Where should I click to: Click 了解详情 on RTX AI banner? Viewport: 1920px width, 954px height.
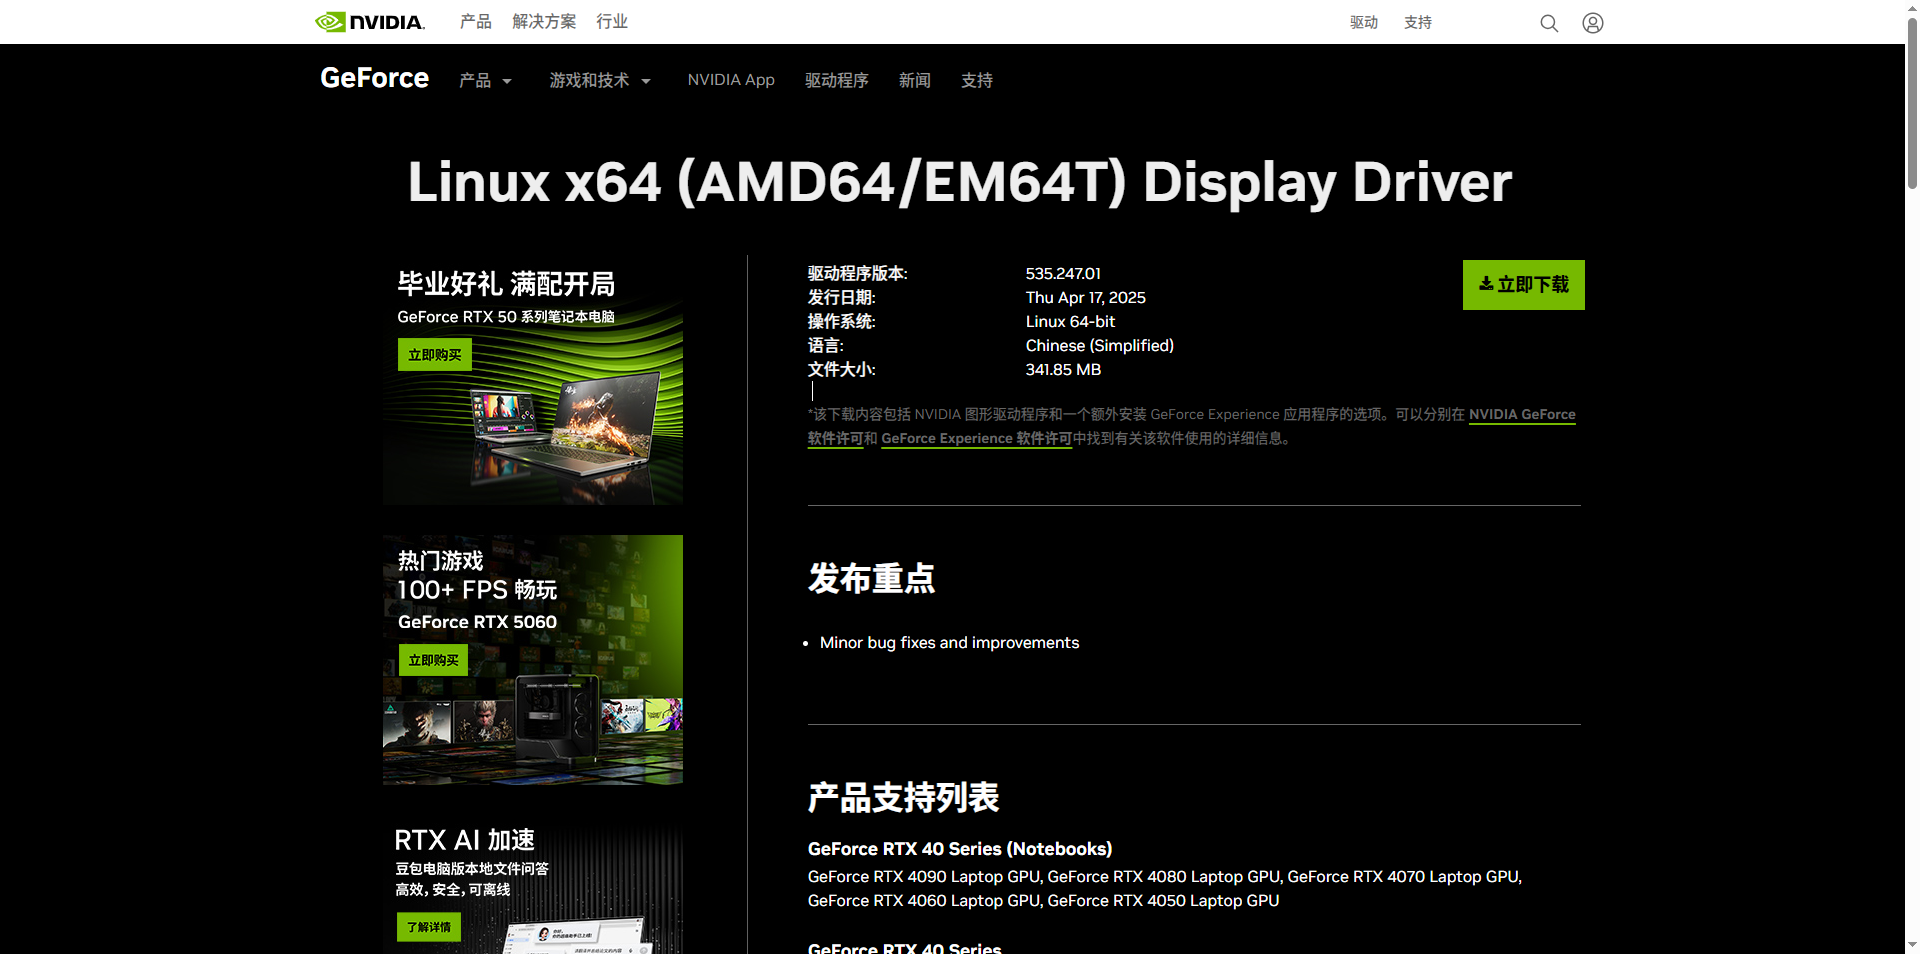(428, 927)
